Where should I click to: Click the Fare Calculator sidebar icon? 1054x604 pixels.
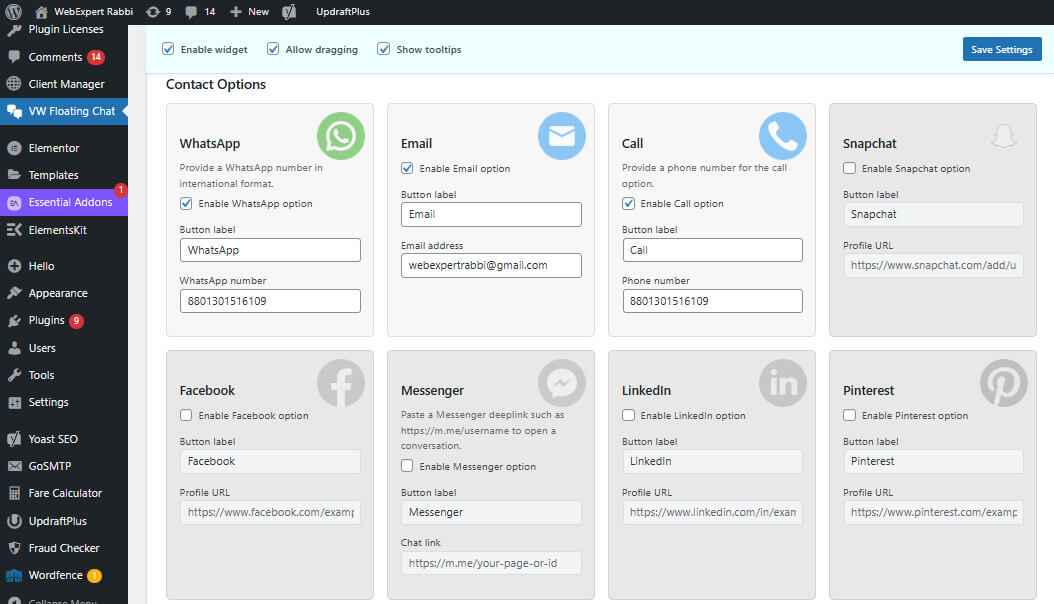(x=14, y=493)
